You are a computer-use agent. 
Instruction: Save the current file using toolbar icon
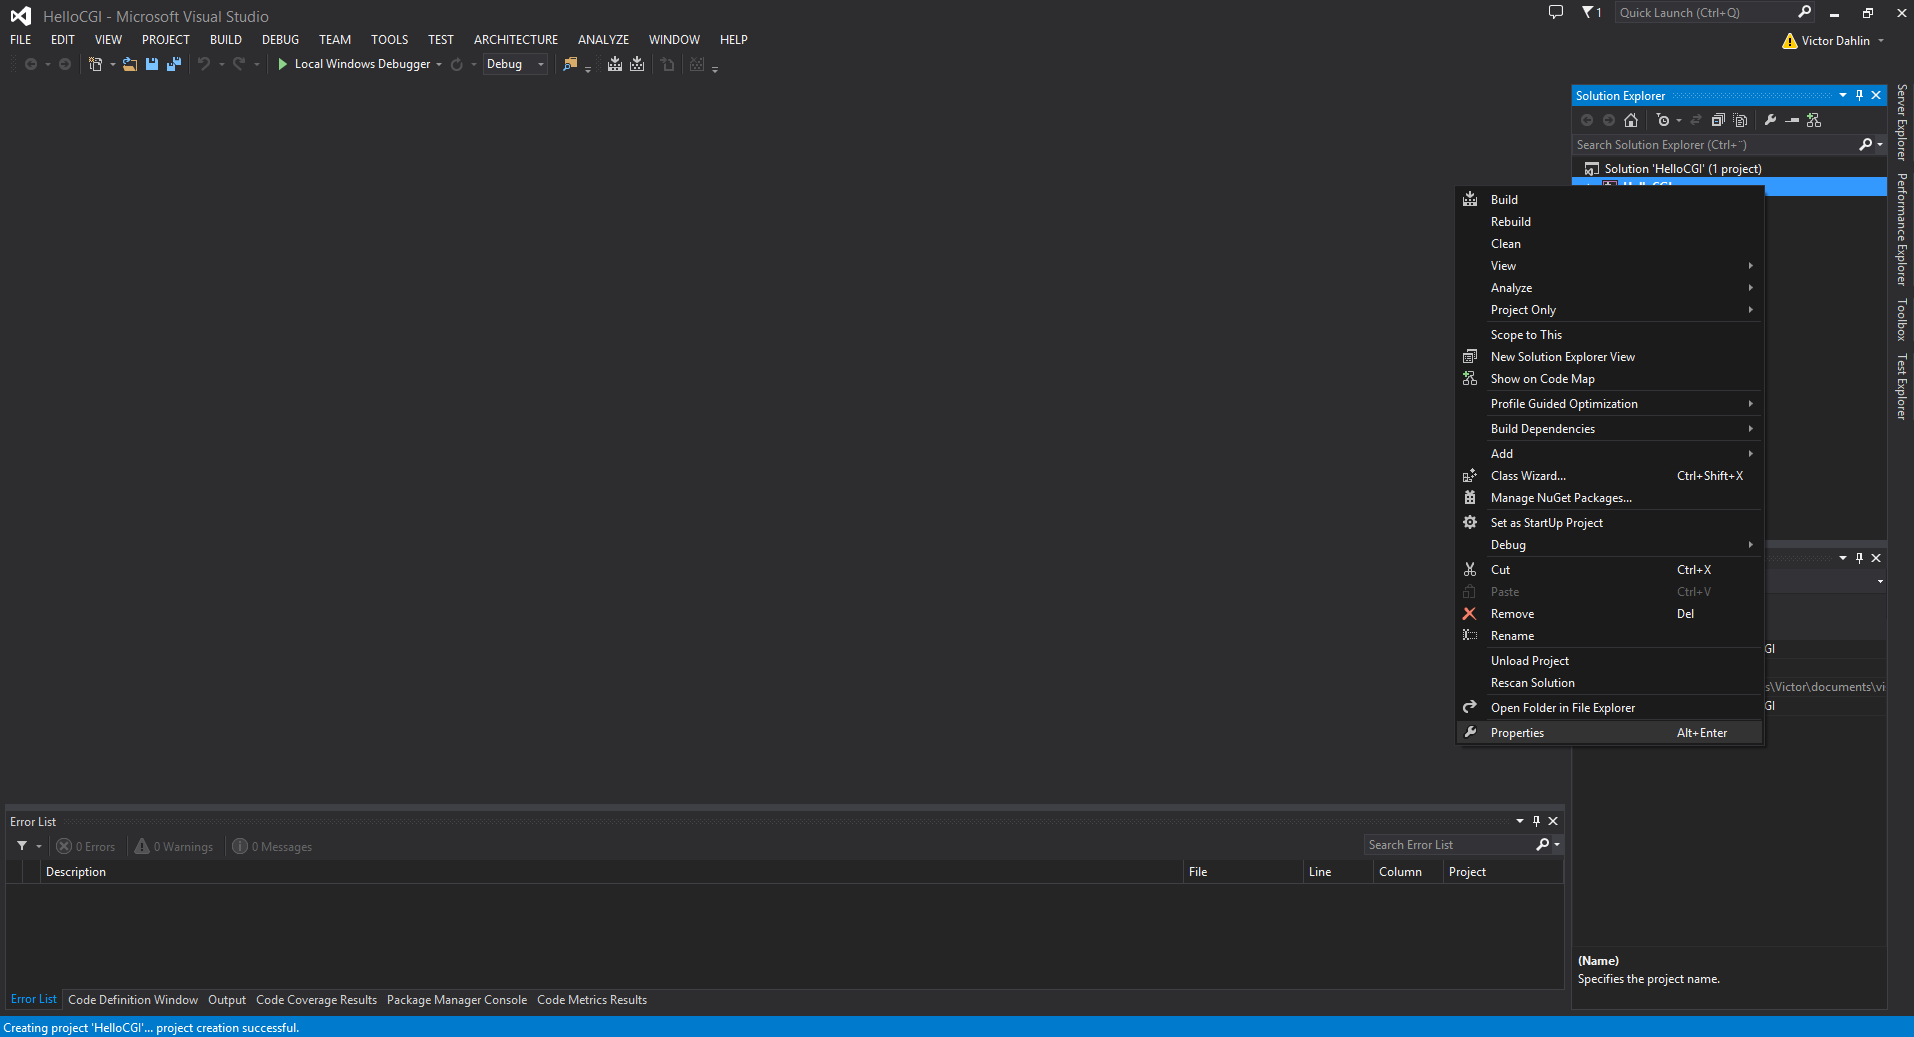[x=152, y=64]
